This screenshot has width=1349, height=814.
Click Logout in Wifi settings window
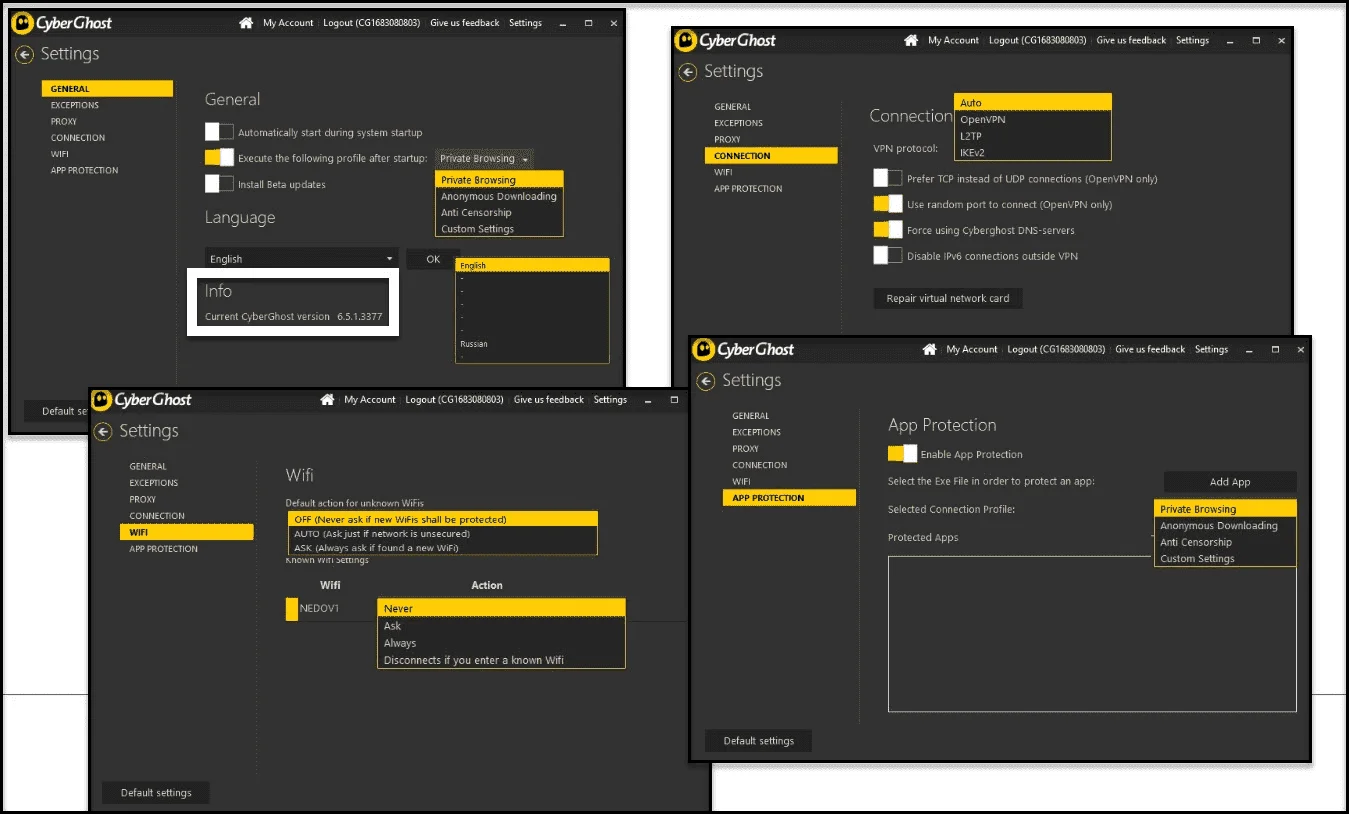(452, 400)
